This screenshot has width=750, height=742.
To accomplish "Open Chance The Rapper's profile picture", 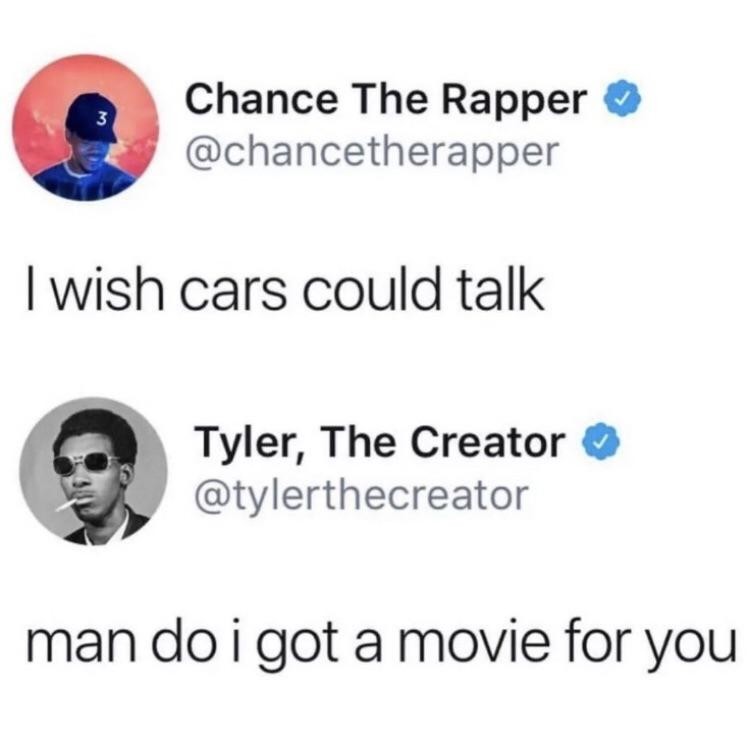I will point(86,128).
